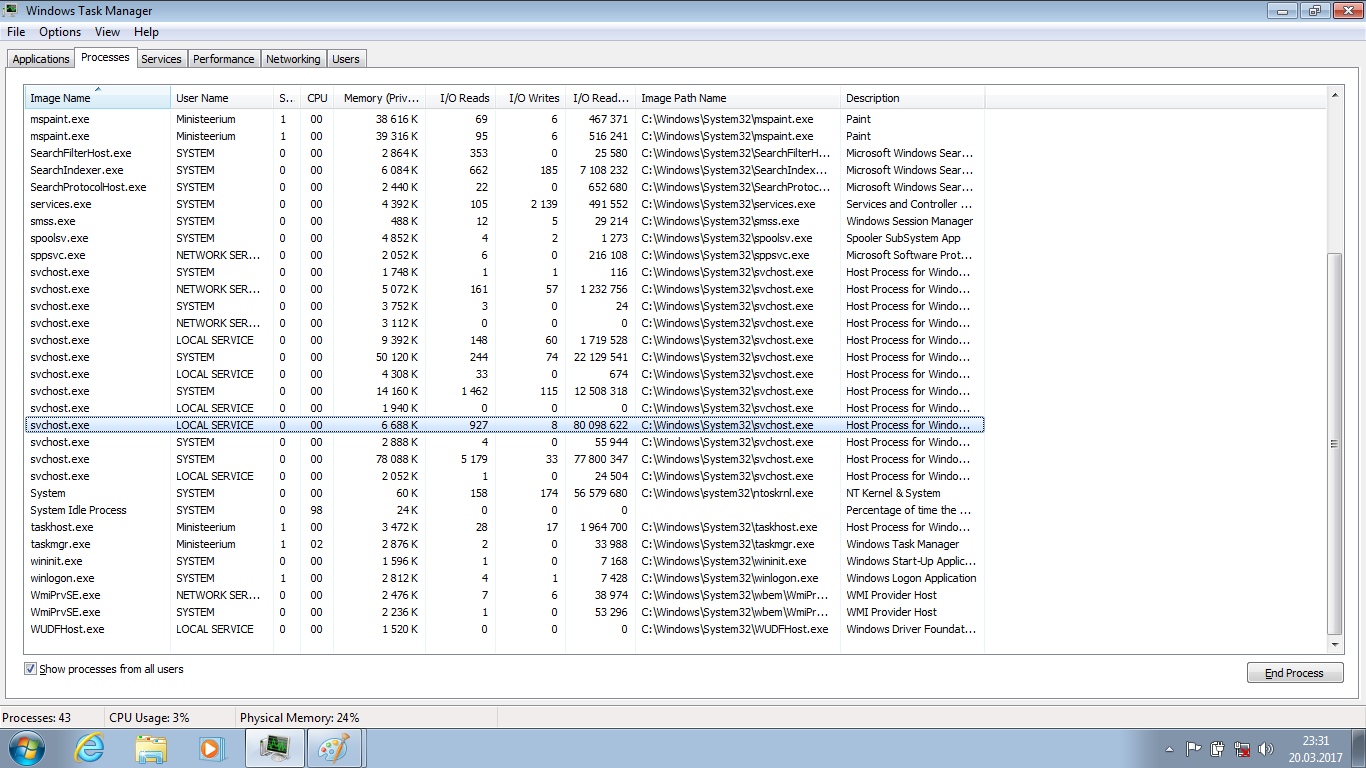Screen dimensions: 1366x768
Task: Select Task Manager taskbar button
Action: pos(273,748)
